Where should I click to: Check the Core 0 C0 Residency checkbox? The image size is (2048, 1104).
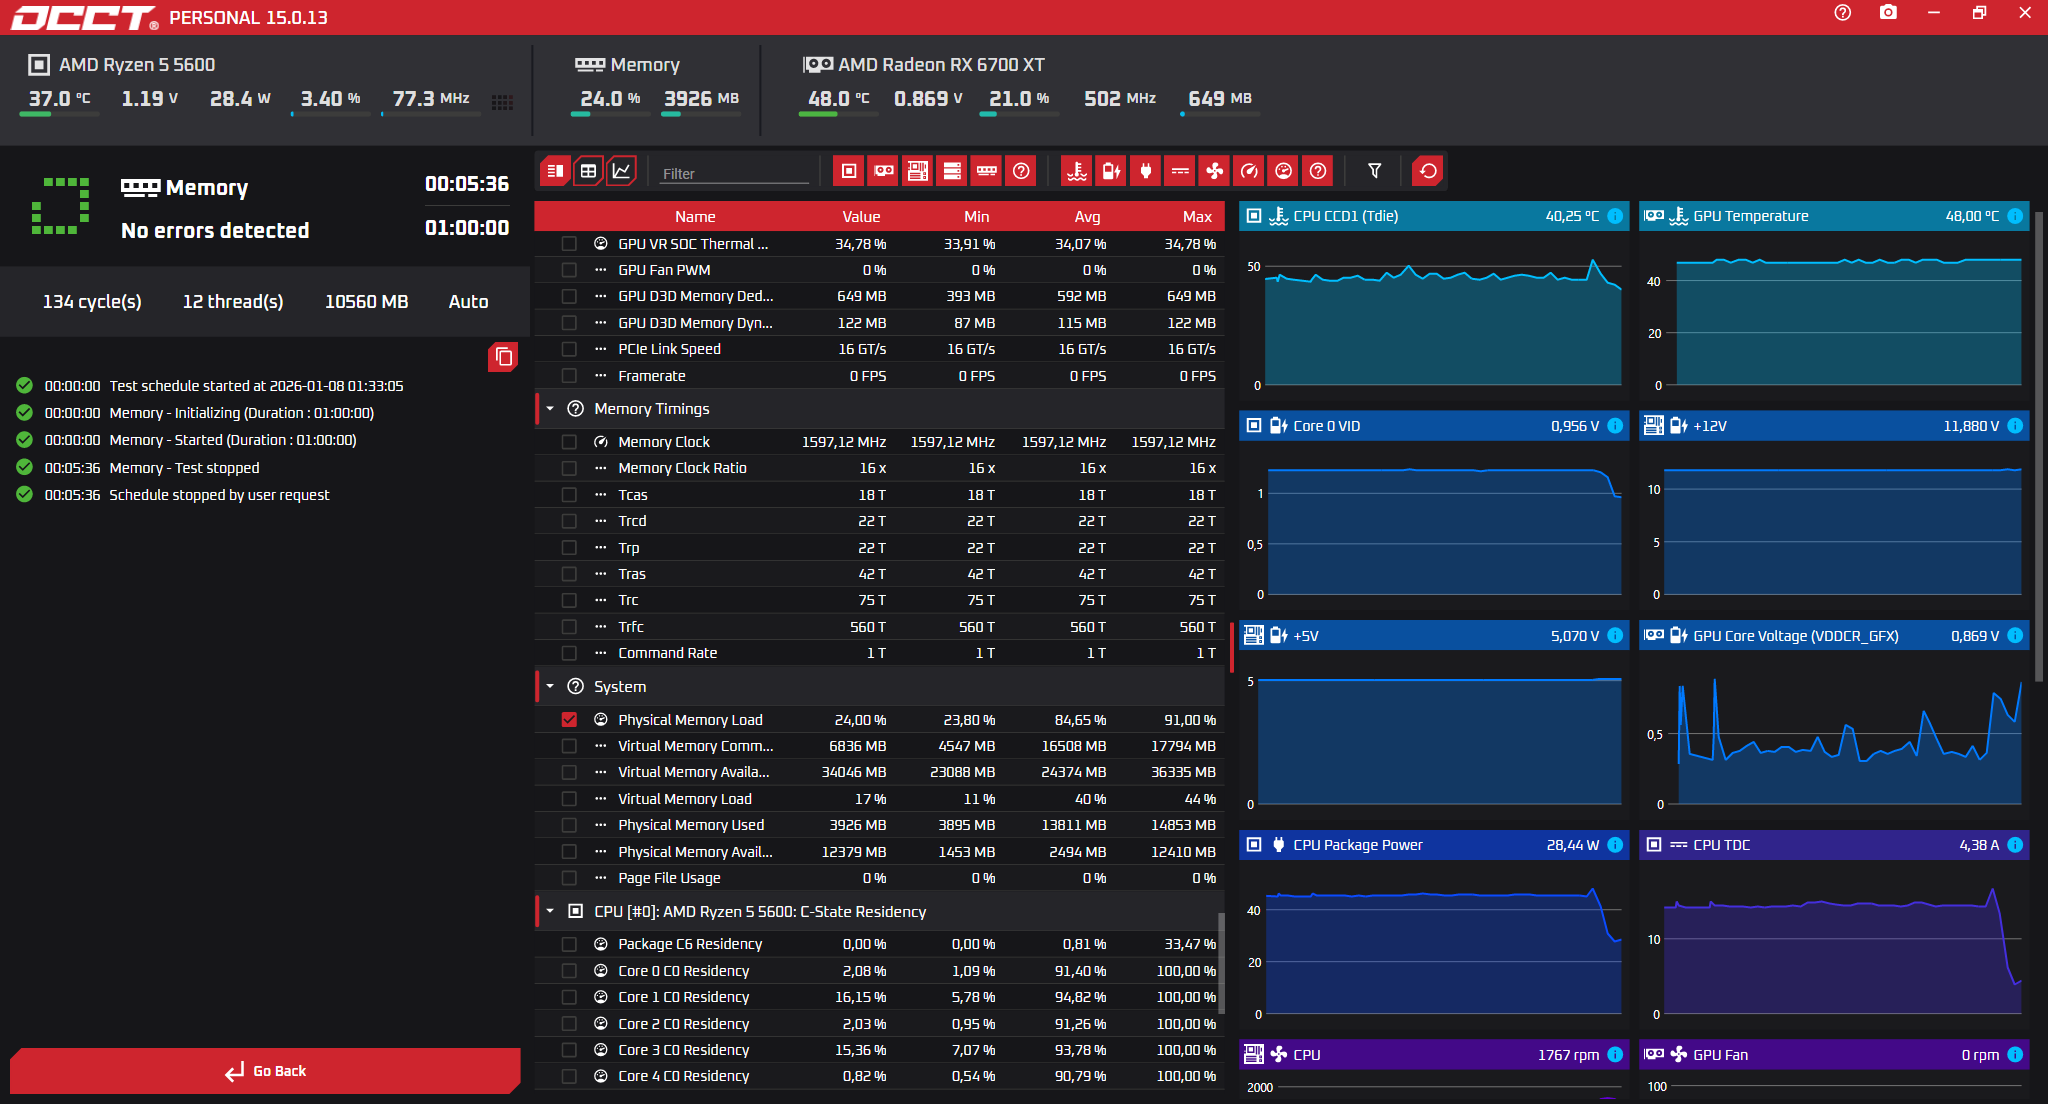tap(569, 971)
